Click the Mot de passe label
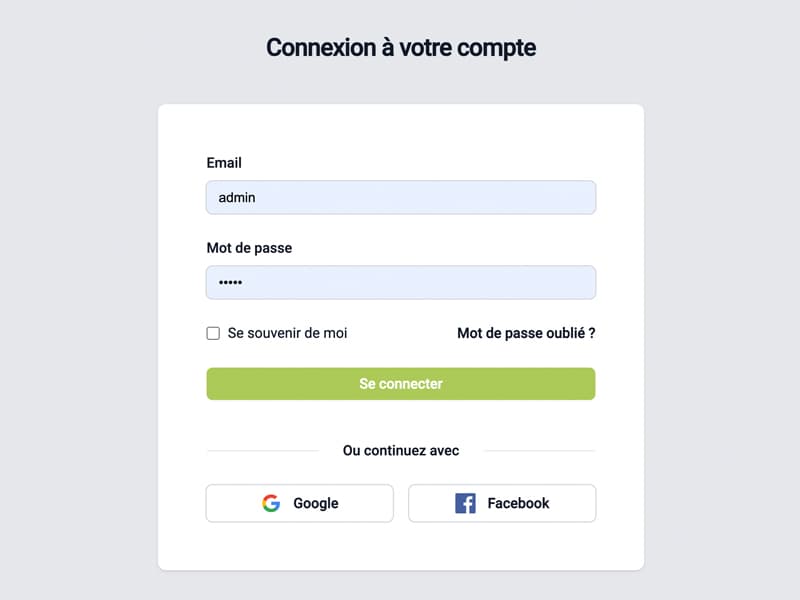Viewport: 800px width, 600px height. (250, 247)
